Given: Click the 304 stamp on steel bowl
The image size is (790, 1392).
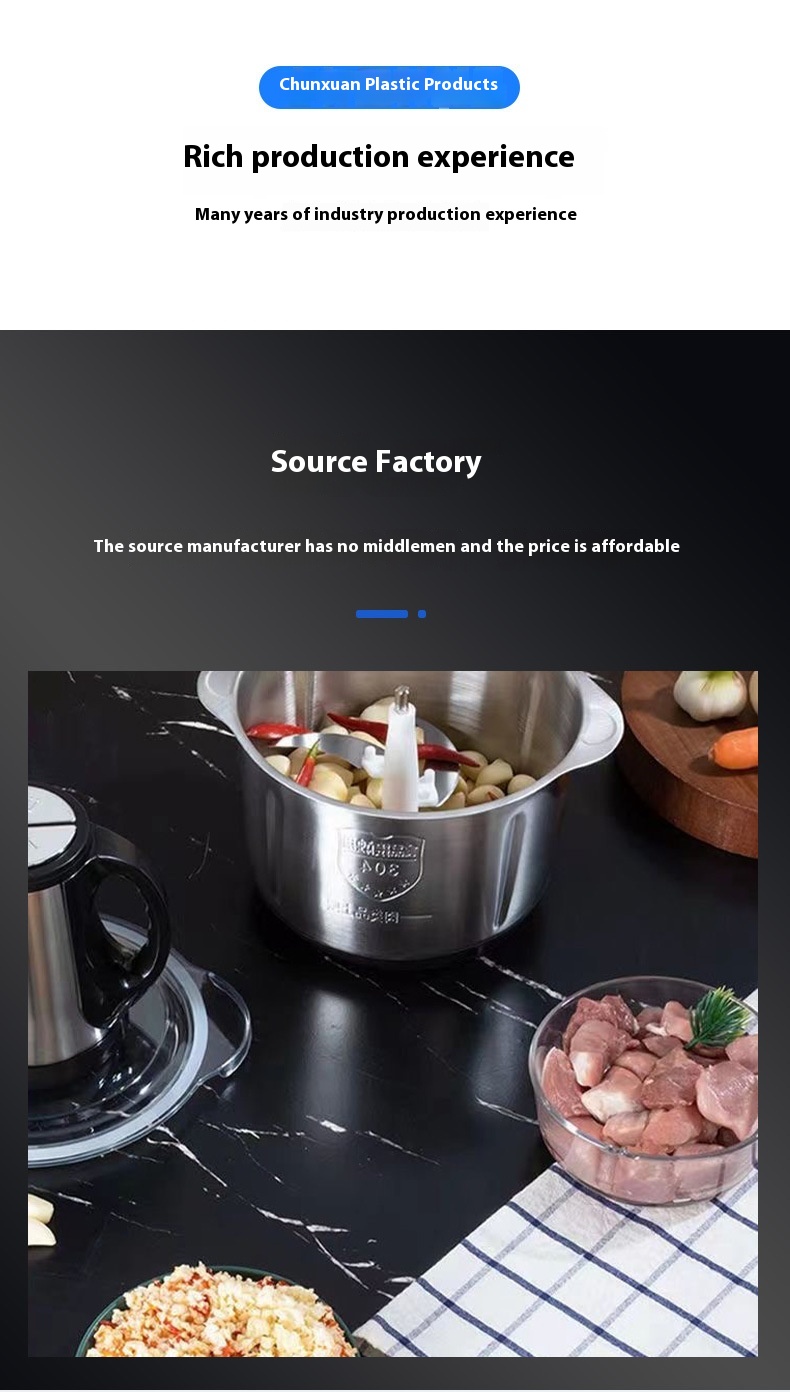Looking at the screenshot, I should pos(380,861).
